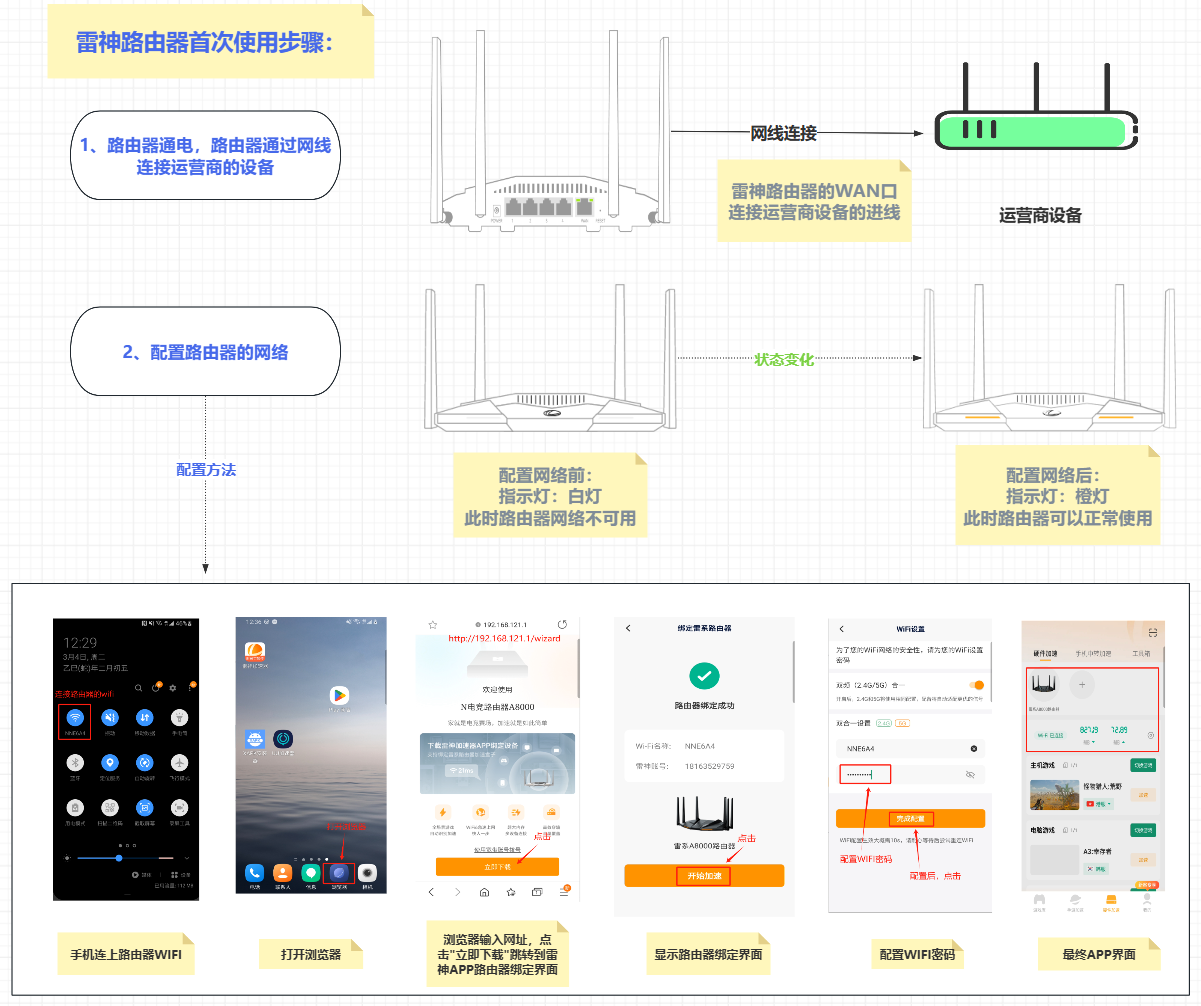Open the Contacts app in the dock

coord(283,872)
